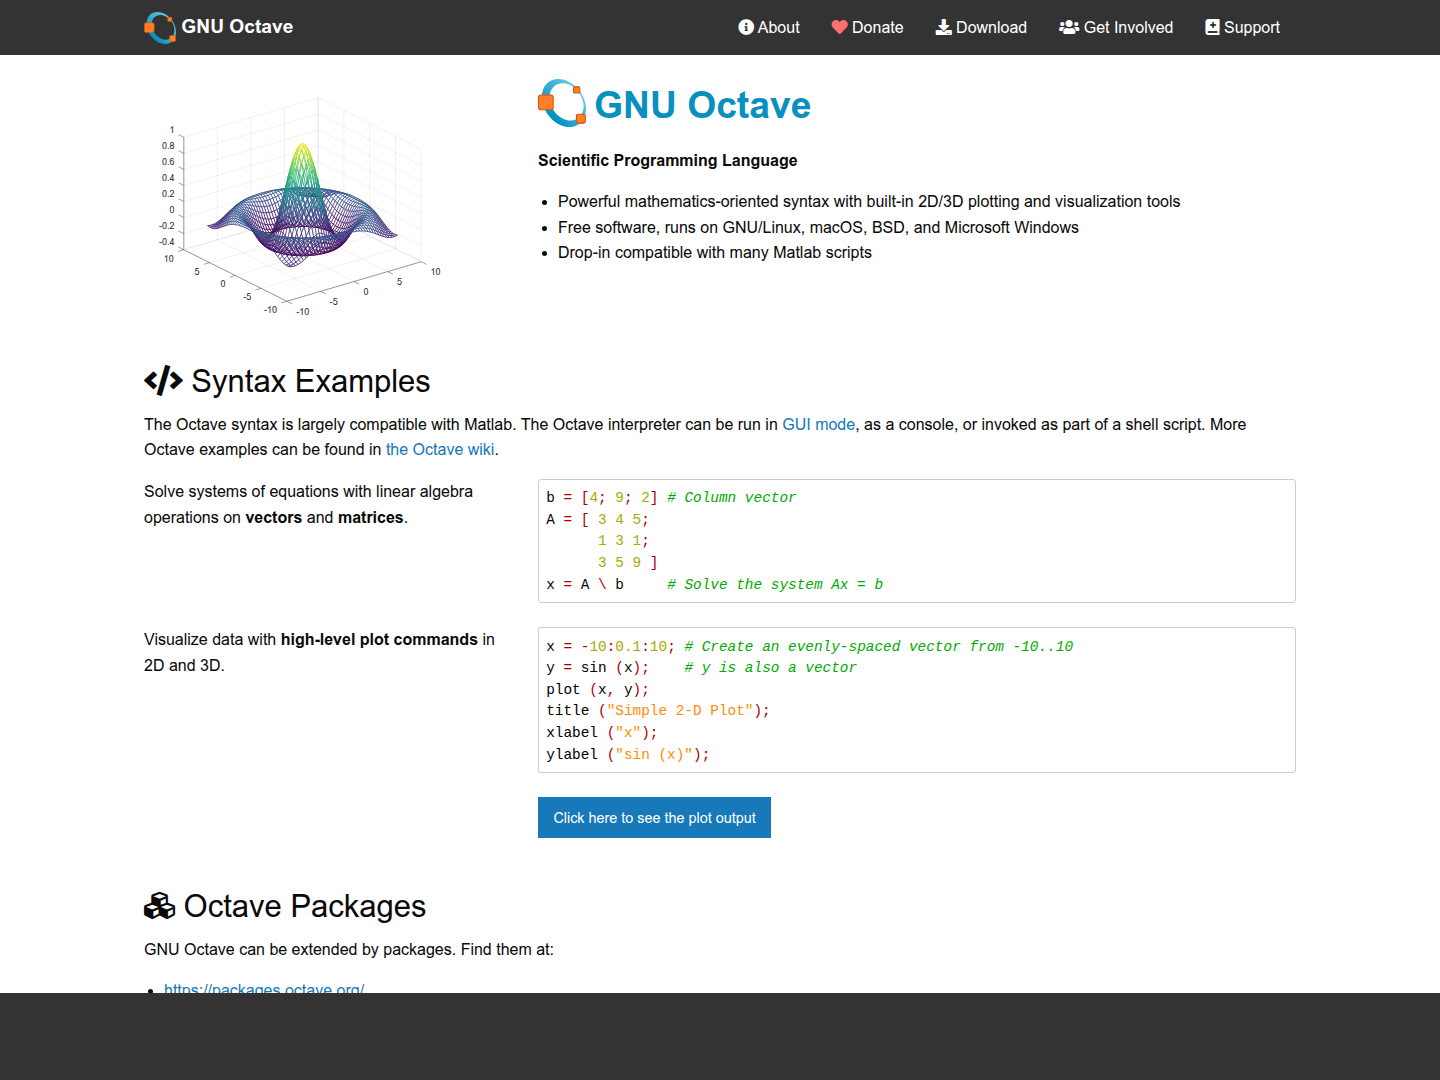This screenshot has height=1080, width=1440.
Task: Click the About info circle icon
Action: point(746,27)
